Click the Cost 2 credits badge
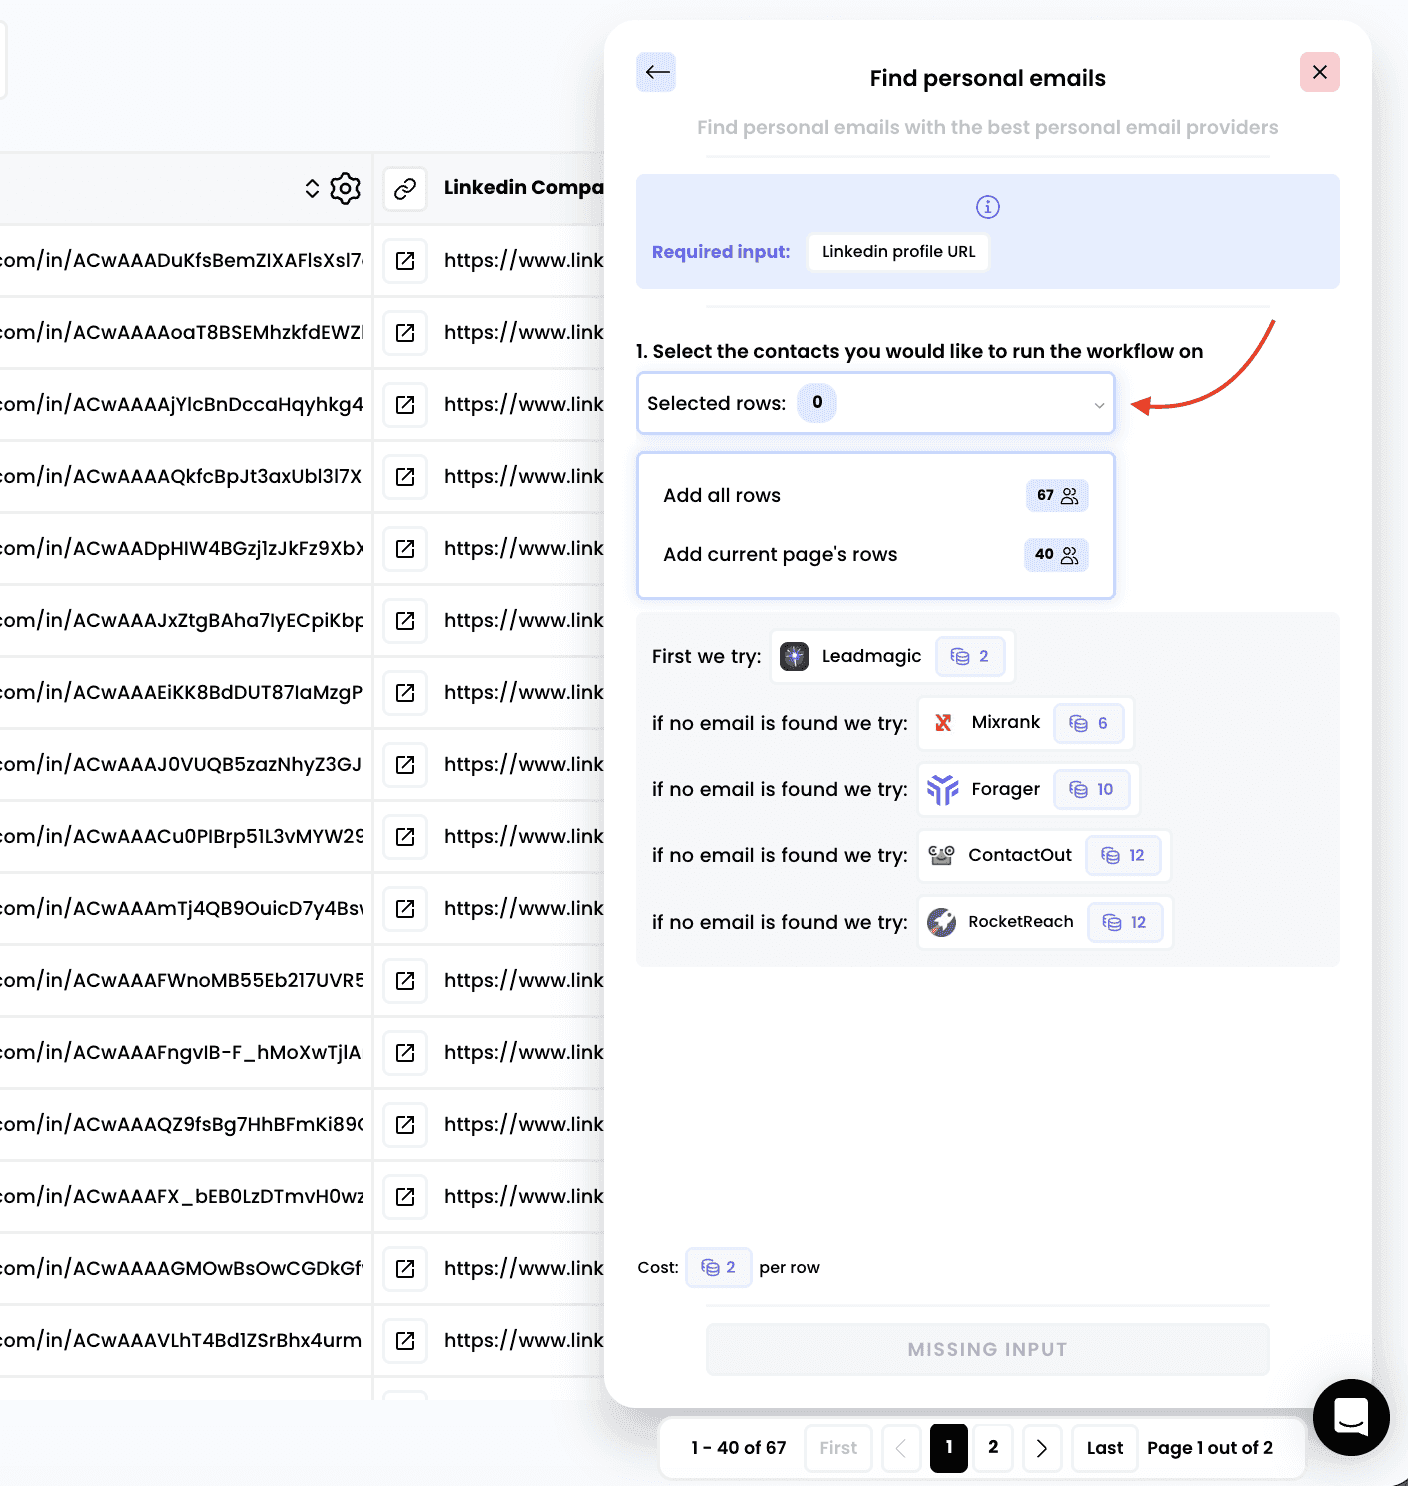Viewport: 1408px width, 1486px height. pyautogui.click(x=719, y=1268)
